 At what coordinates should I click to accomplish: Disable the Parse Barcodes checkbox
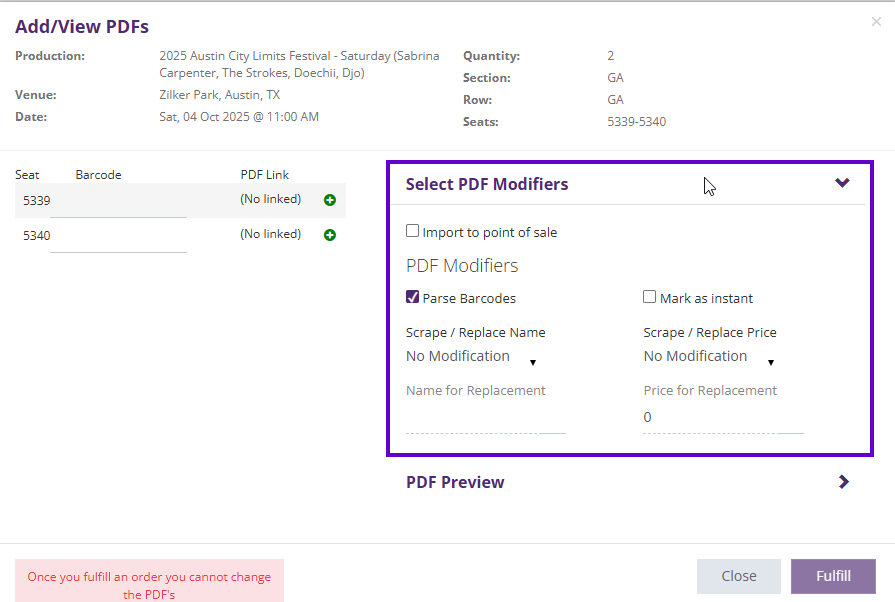[412, 296]
